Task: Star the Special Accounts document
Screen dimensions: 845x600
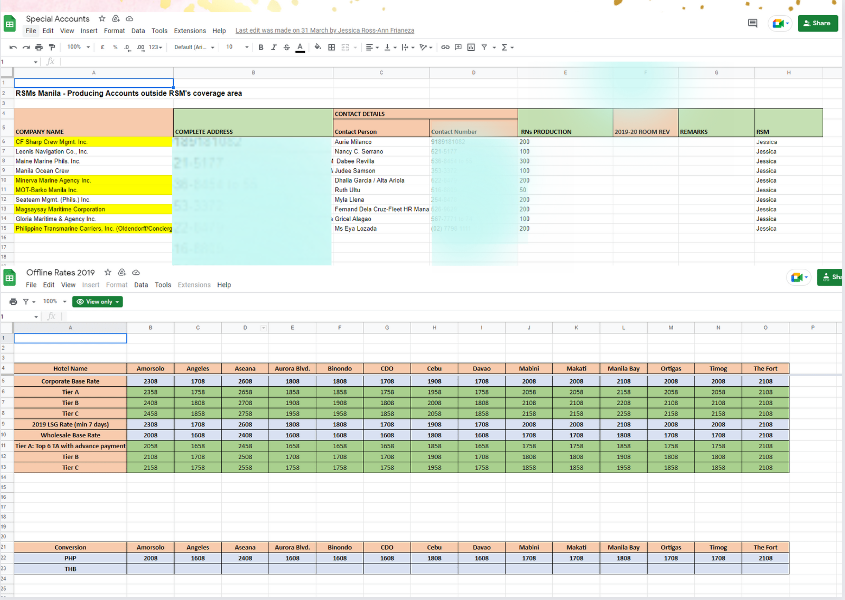Action: pyautogui.click(x=102, y=18)
